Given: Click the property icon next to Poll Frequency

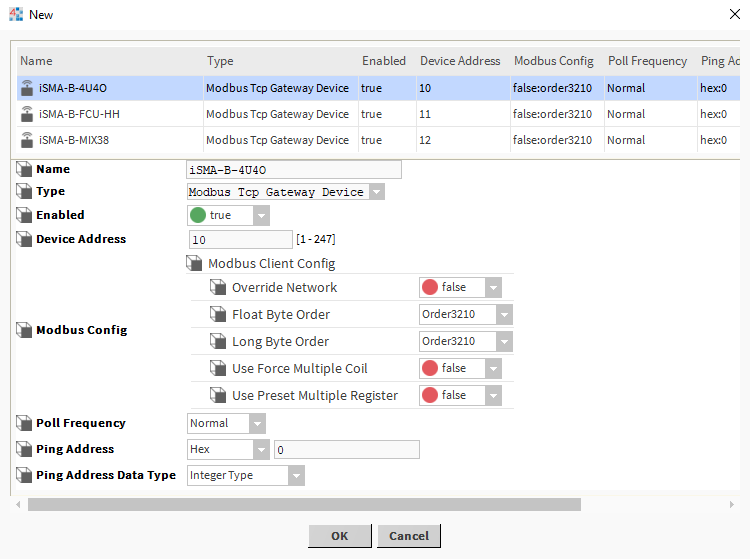Looking at the screenshot, I should pos(24,423).
